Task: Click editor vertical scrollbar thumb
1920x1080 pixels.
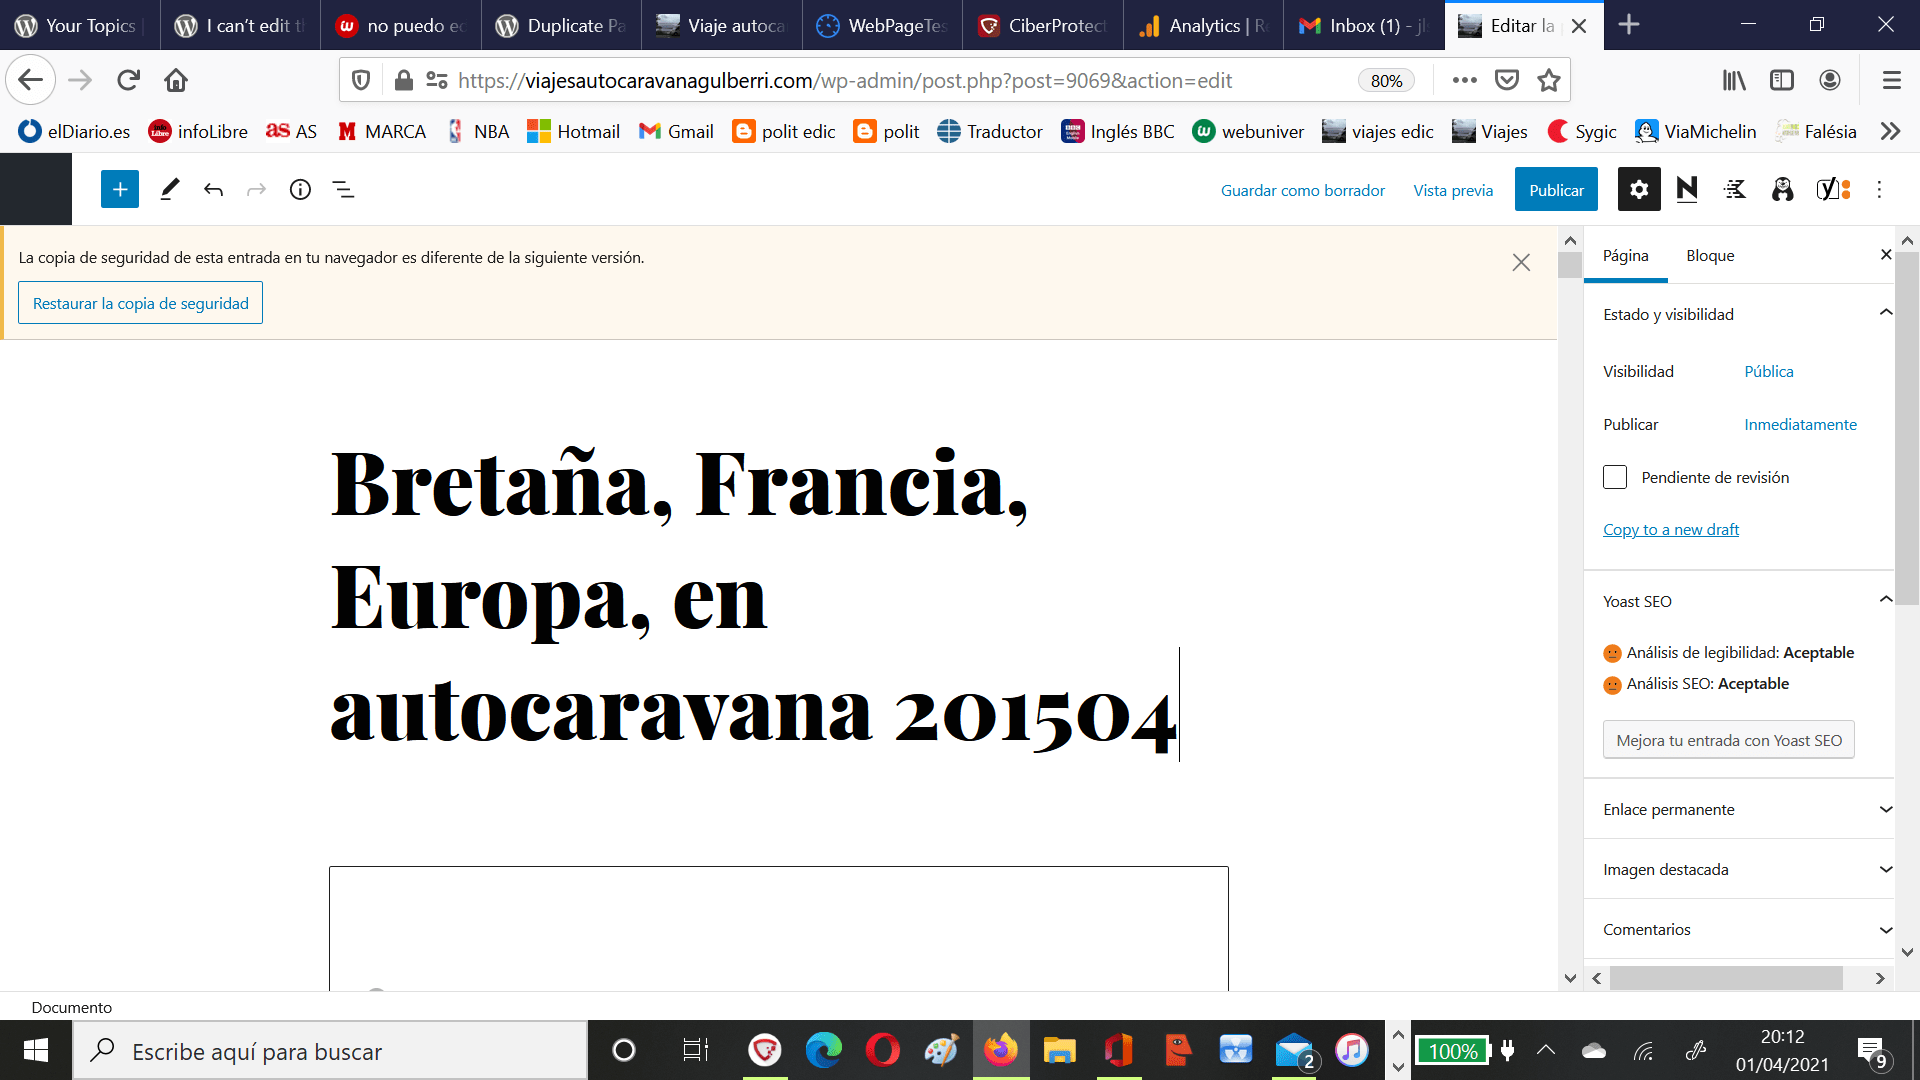Action: pos(1570,265)
